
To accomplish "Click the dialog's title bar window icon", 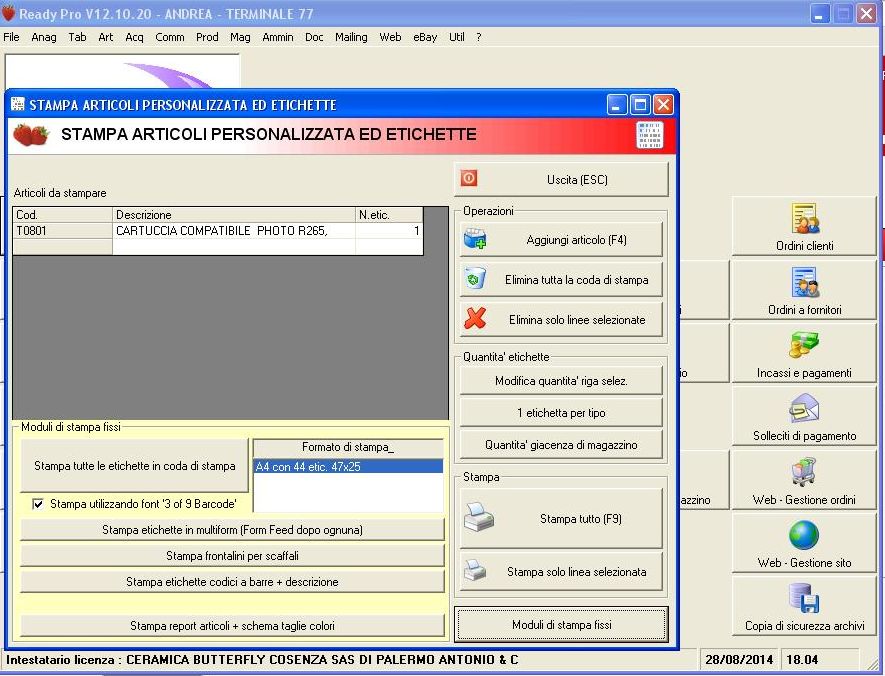I will point(18,104).
